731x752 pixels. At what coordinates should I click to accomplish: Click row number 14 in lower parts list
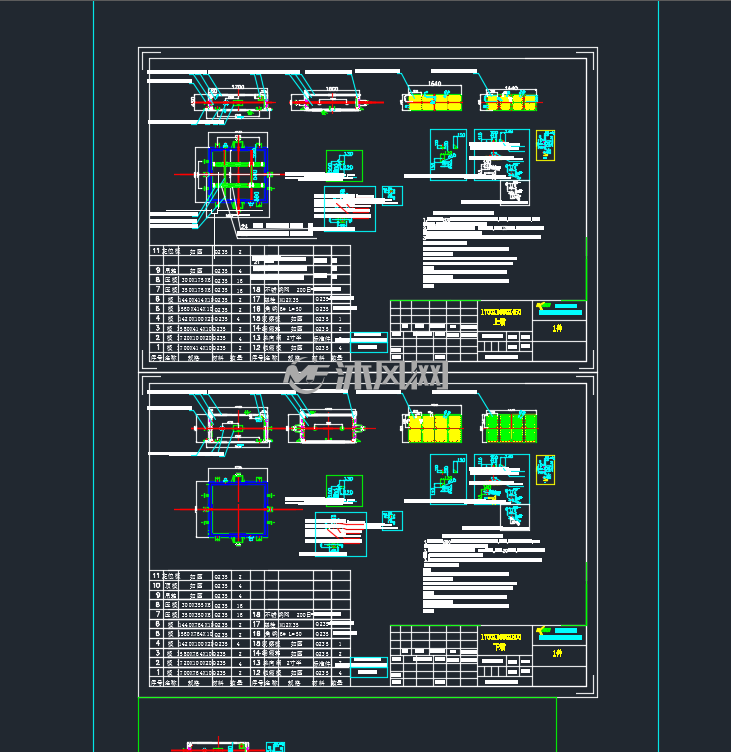pyautogui.click(x=257, y=653)
